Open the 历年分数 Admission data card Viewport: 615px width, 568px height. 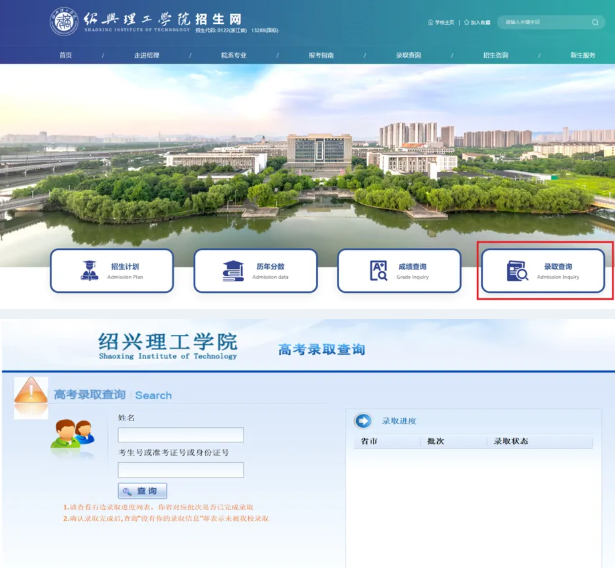coord(255,271)
